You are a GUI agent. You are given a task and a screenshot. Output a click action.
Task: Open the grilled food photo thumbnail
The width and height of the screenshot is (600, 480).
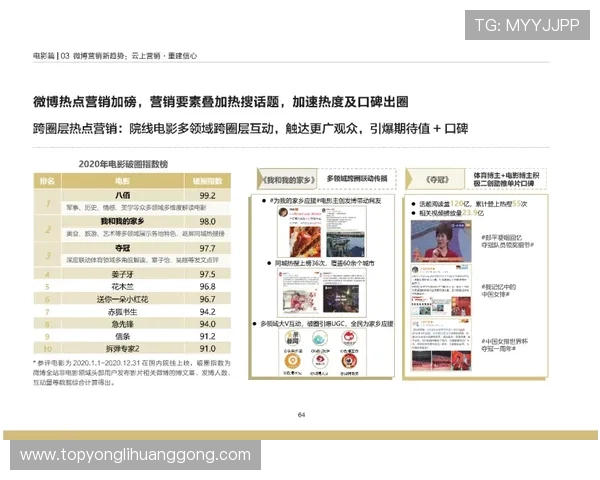coord(305,242)
